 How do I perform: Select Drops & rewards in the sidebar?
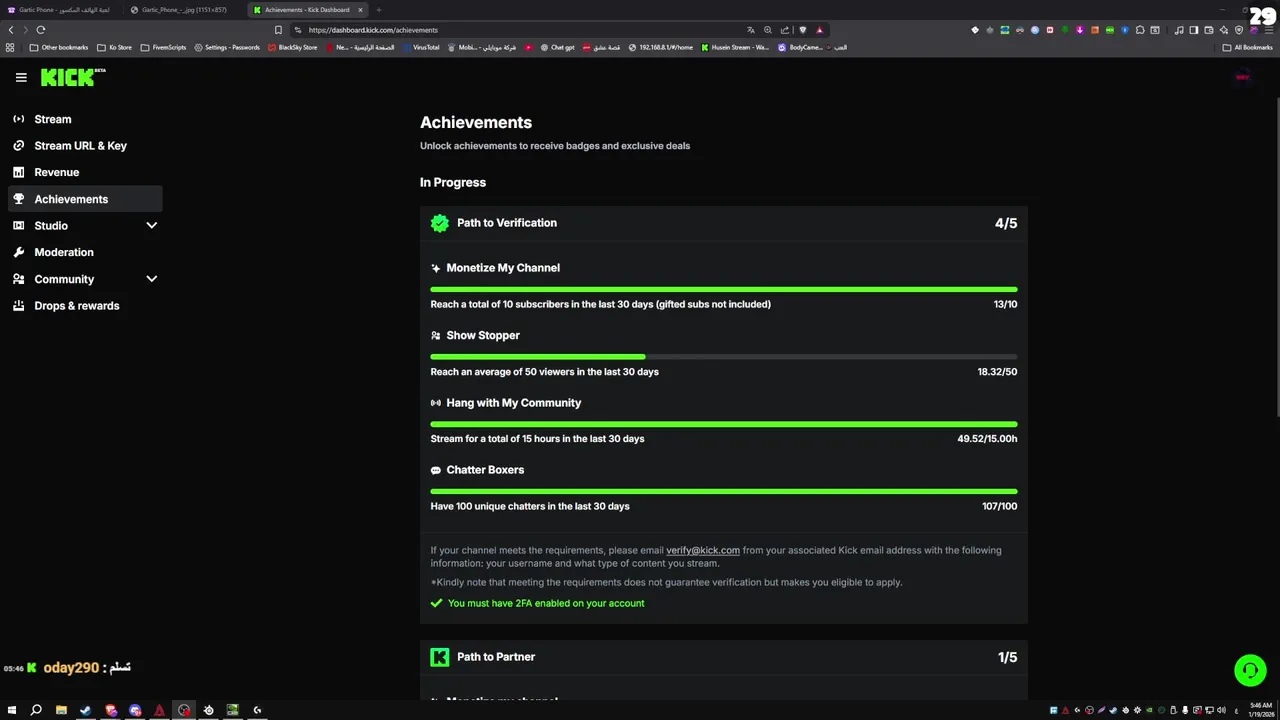pyautogui.click(x=76, y=306)
